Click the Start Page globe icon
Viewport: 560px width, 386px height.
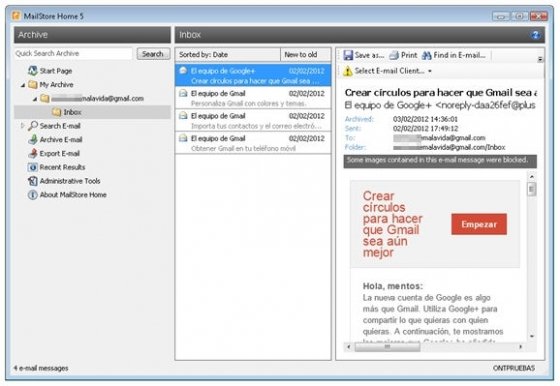click(33, 71)
